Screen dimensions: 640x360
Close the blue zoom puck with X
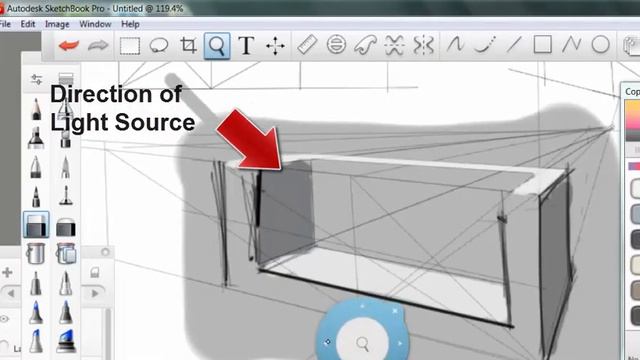(395, 311)
